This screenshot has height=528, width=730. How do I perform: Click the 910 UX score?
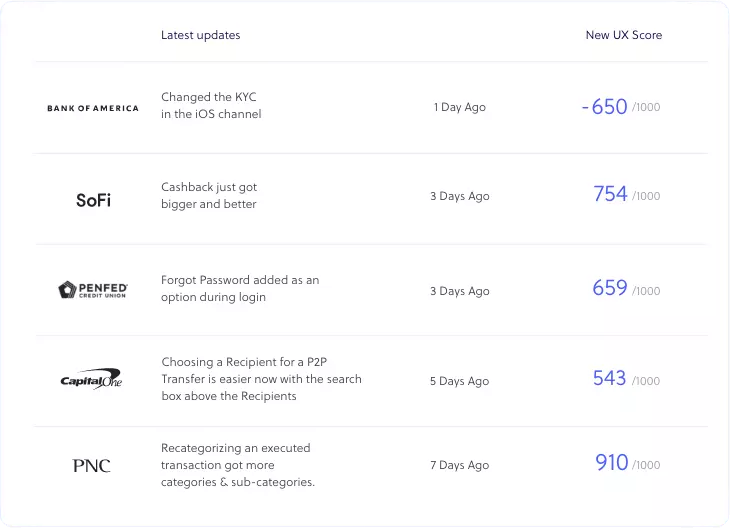click(x=612, y=462)
